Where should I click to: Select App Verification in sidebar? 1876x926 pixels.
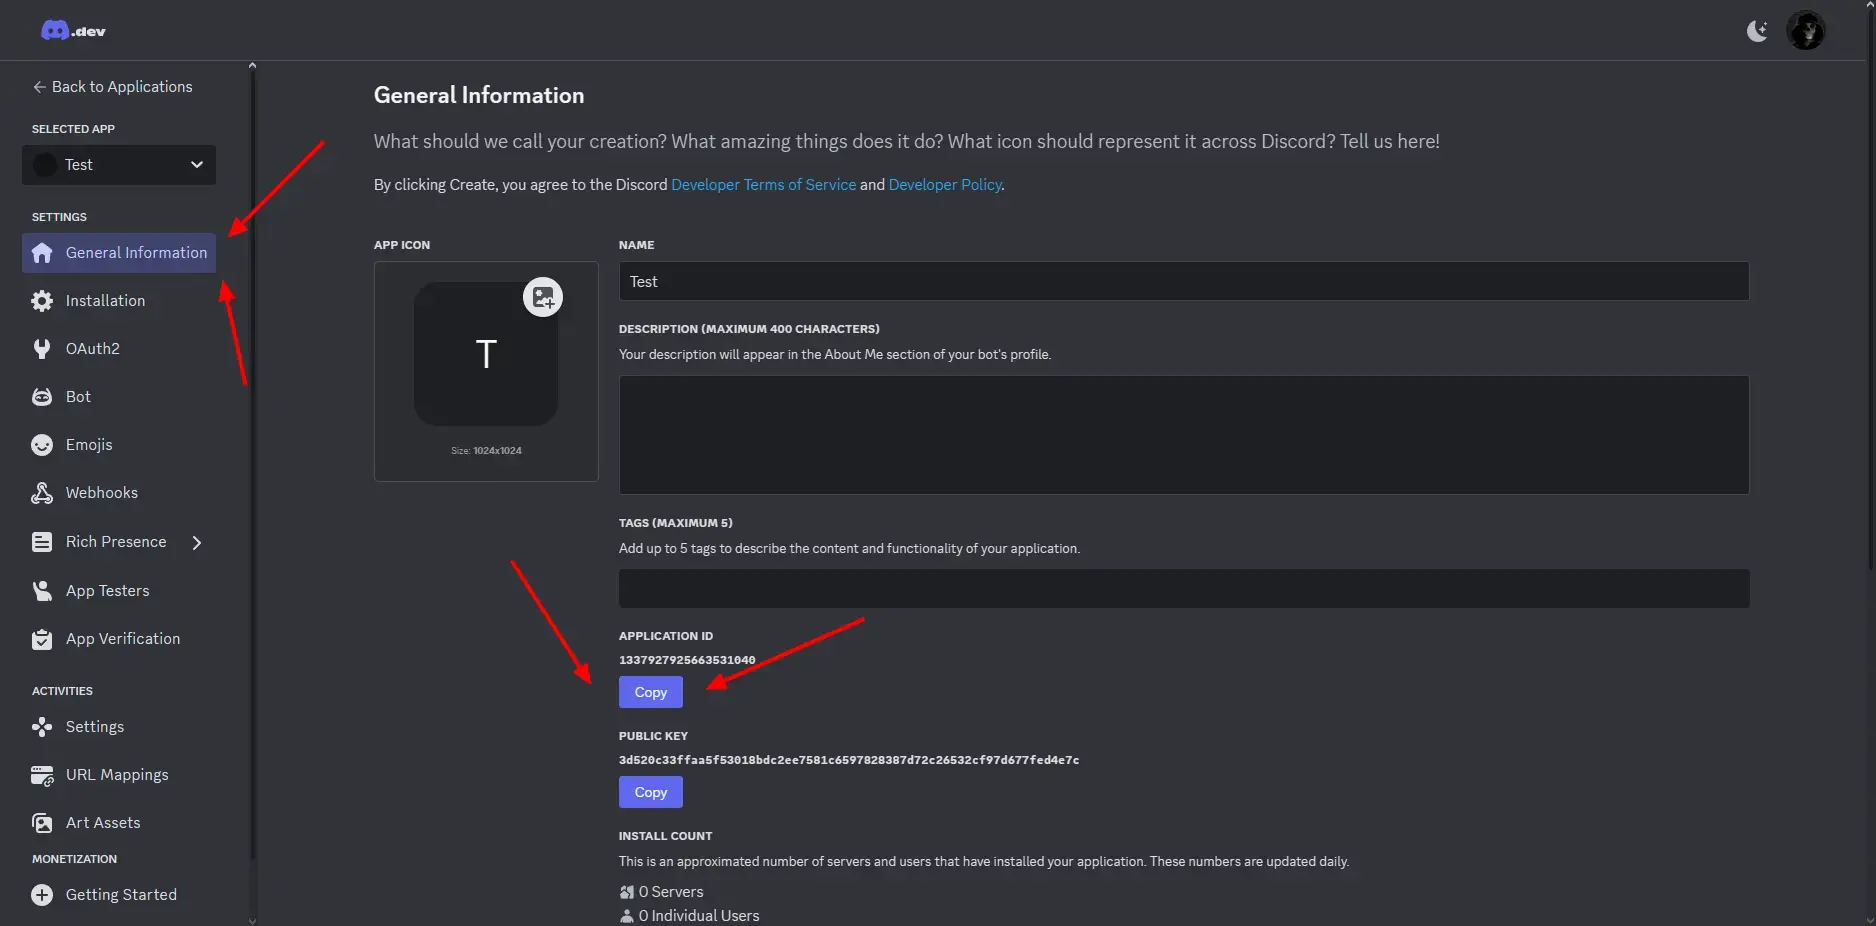(122, 639)
